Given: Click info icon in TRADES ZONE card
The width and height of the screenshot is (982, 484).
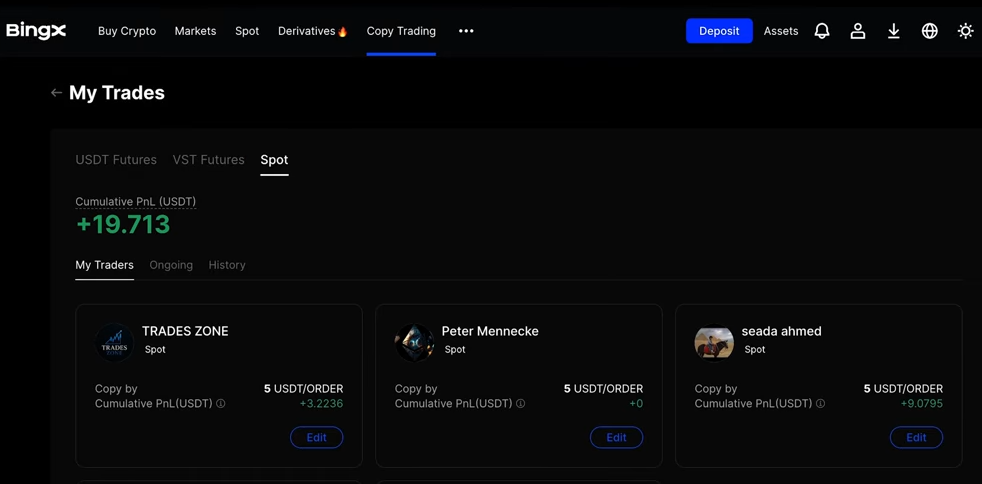Looking at the screenshot, I should (x=221, y=404).
